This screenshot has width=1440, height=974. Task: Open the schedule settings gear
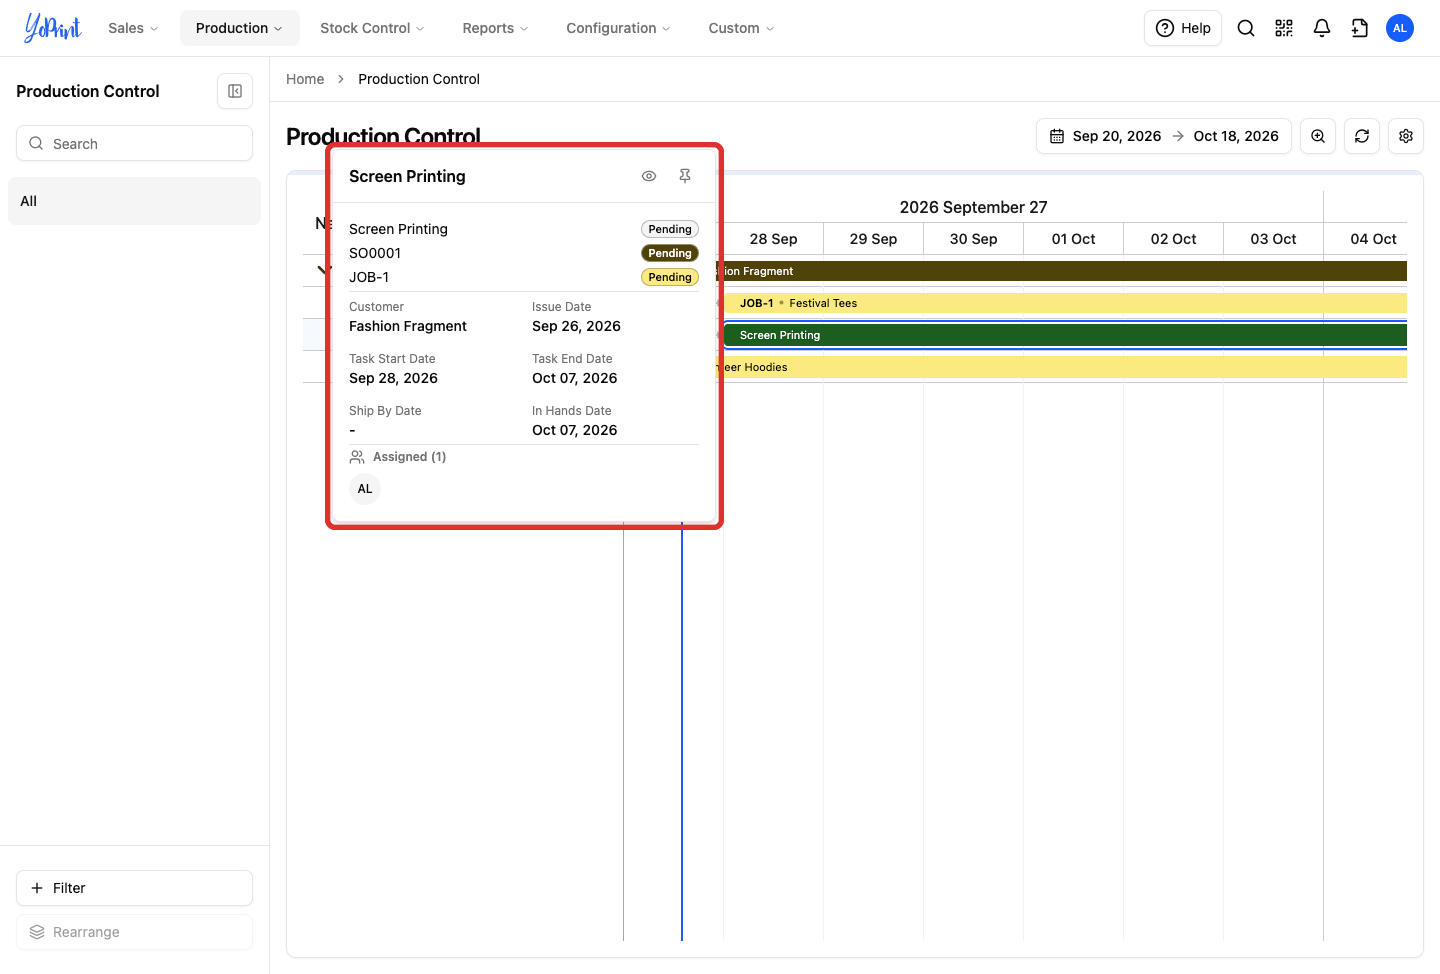[1406, 136]
